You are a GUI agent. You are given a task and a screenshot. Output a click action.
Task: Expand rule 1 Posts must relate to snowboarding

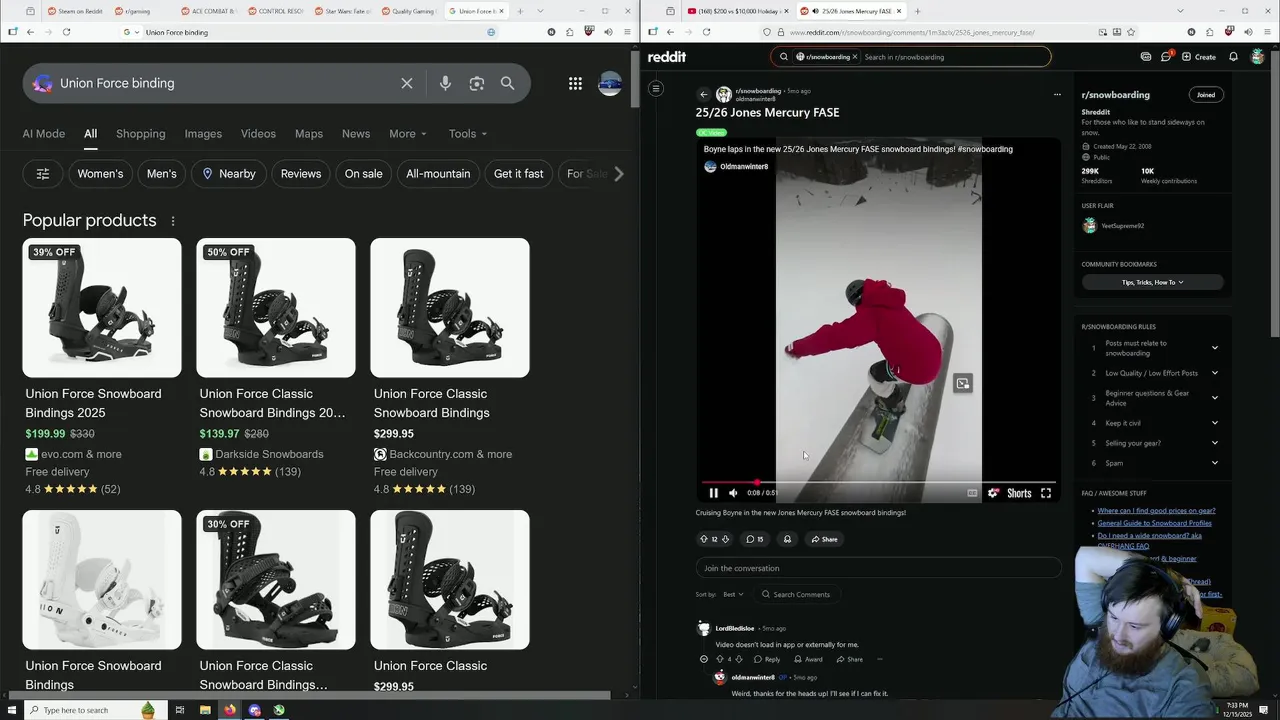click(1214, 348)
